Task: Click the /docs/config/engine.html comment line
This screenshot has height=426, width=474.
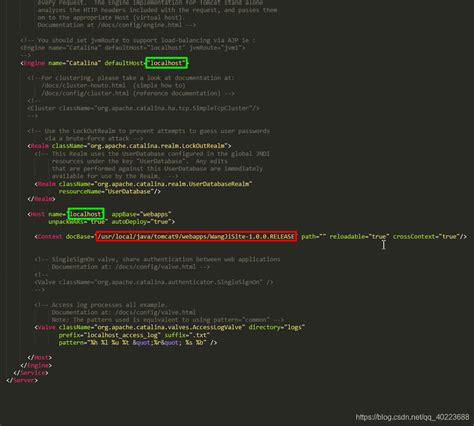Action: 117,25
